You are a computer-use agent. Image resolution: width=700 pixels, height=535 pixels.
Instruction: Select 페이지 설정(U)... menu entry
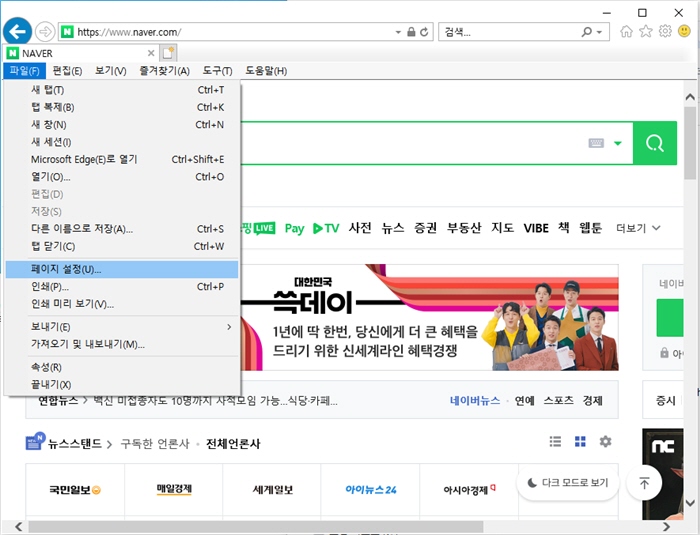pos(122,269)
